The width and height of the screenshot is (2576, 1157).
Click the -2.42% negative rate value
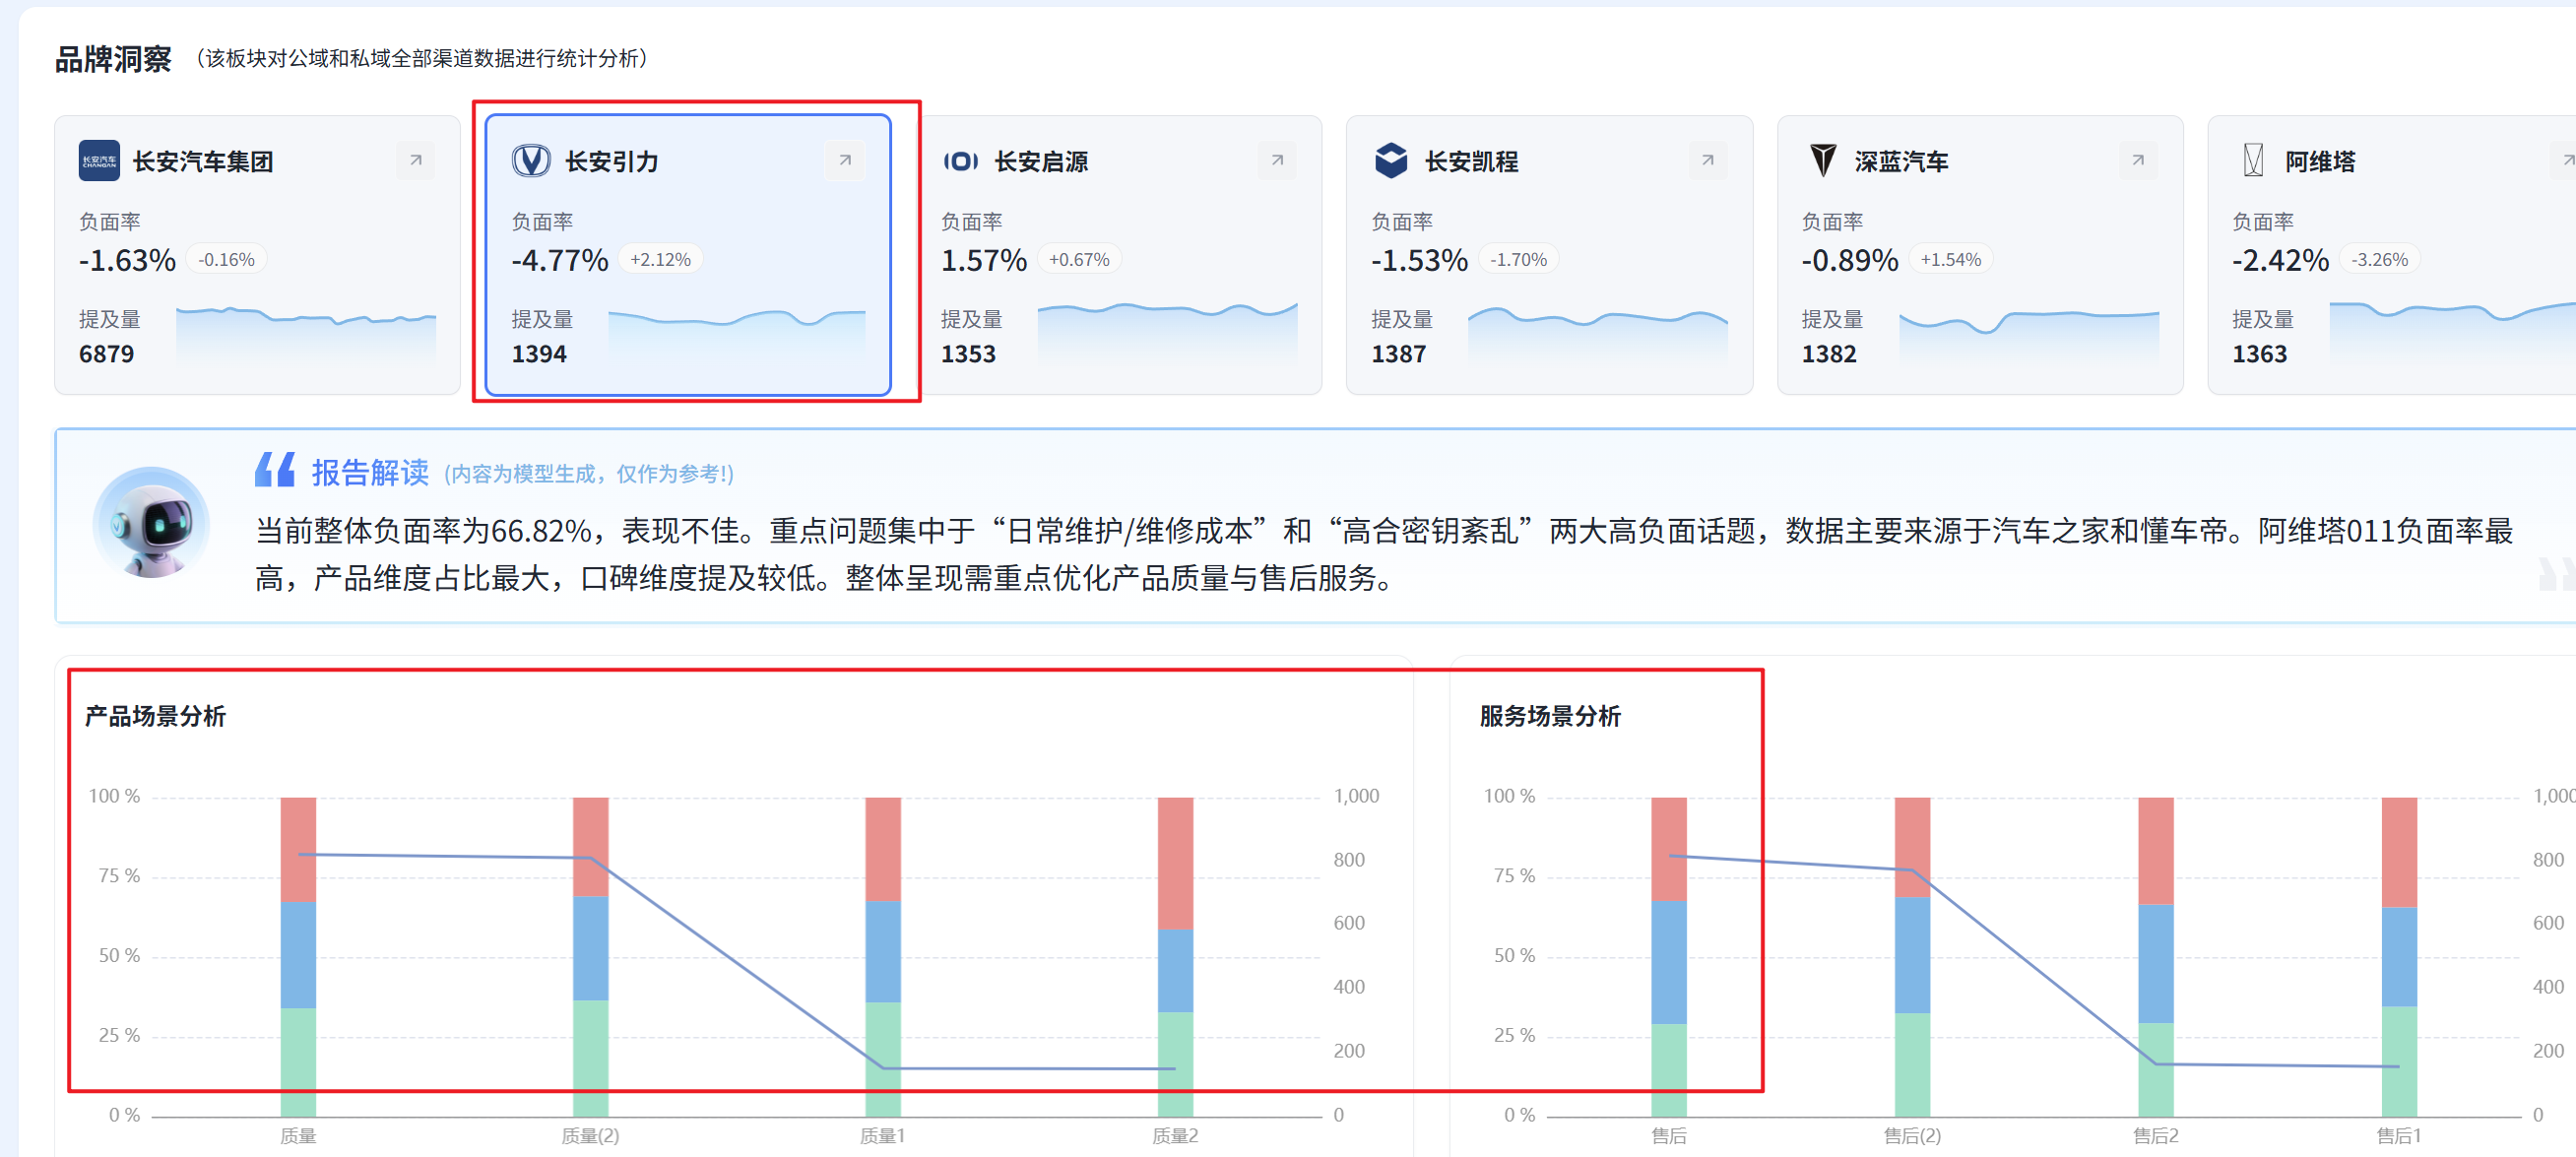coord(2280,260)
